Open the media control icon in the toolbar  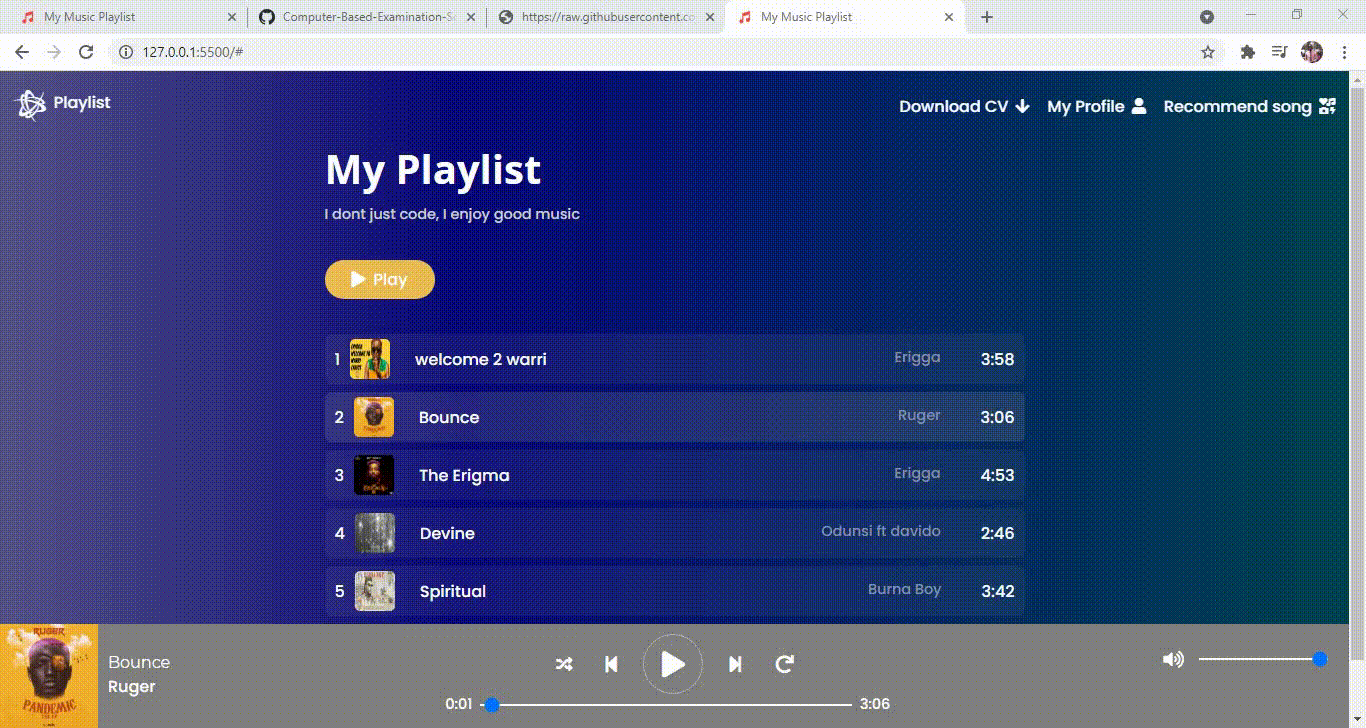tap(1279, 52)
